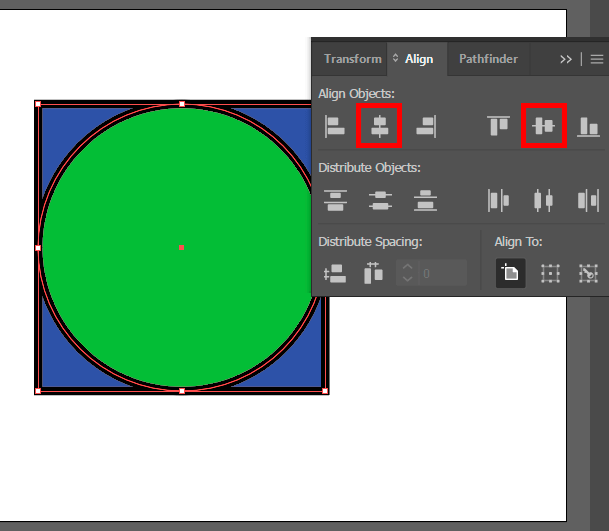Click the blue square's bottom-left corner
Viewport: 609px width, 531px height.
click(x=38, y=391)
